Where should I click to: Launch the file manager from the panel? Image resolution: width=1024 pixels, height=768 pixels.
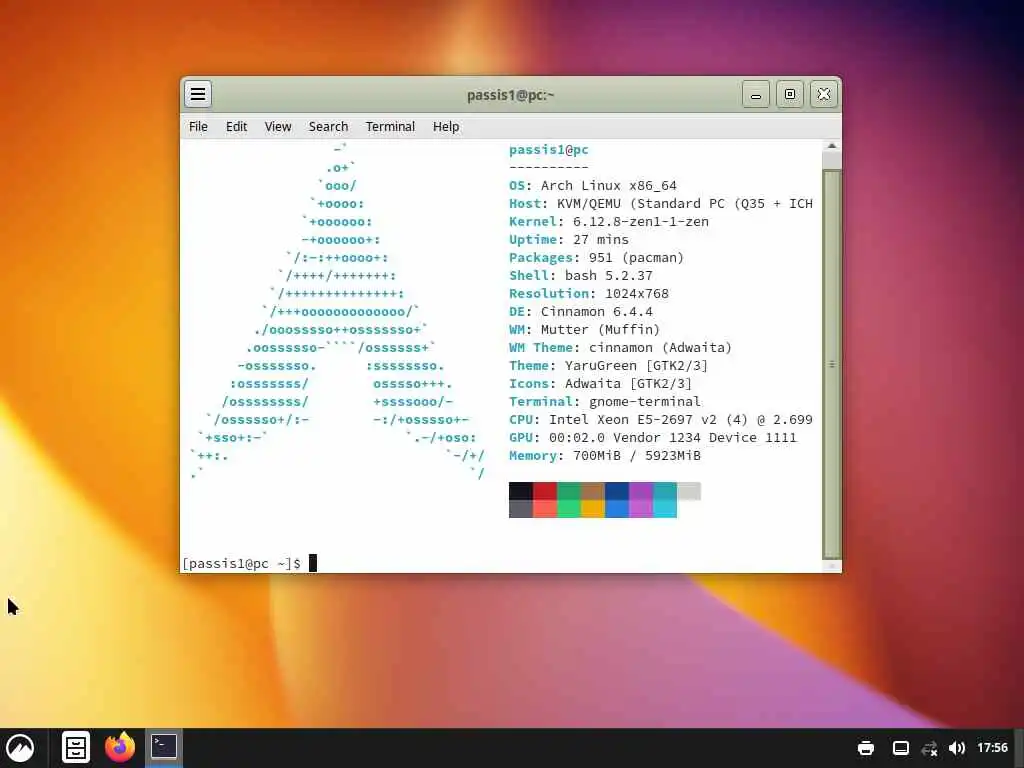(x=76, y=748)
